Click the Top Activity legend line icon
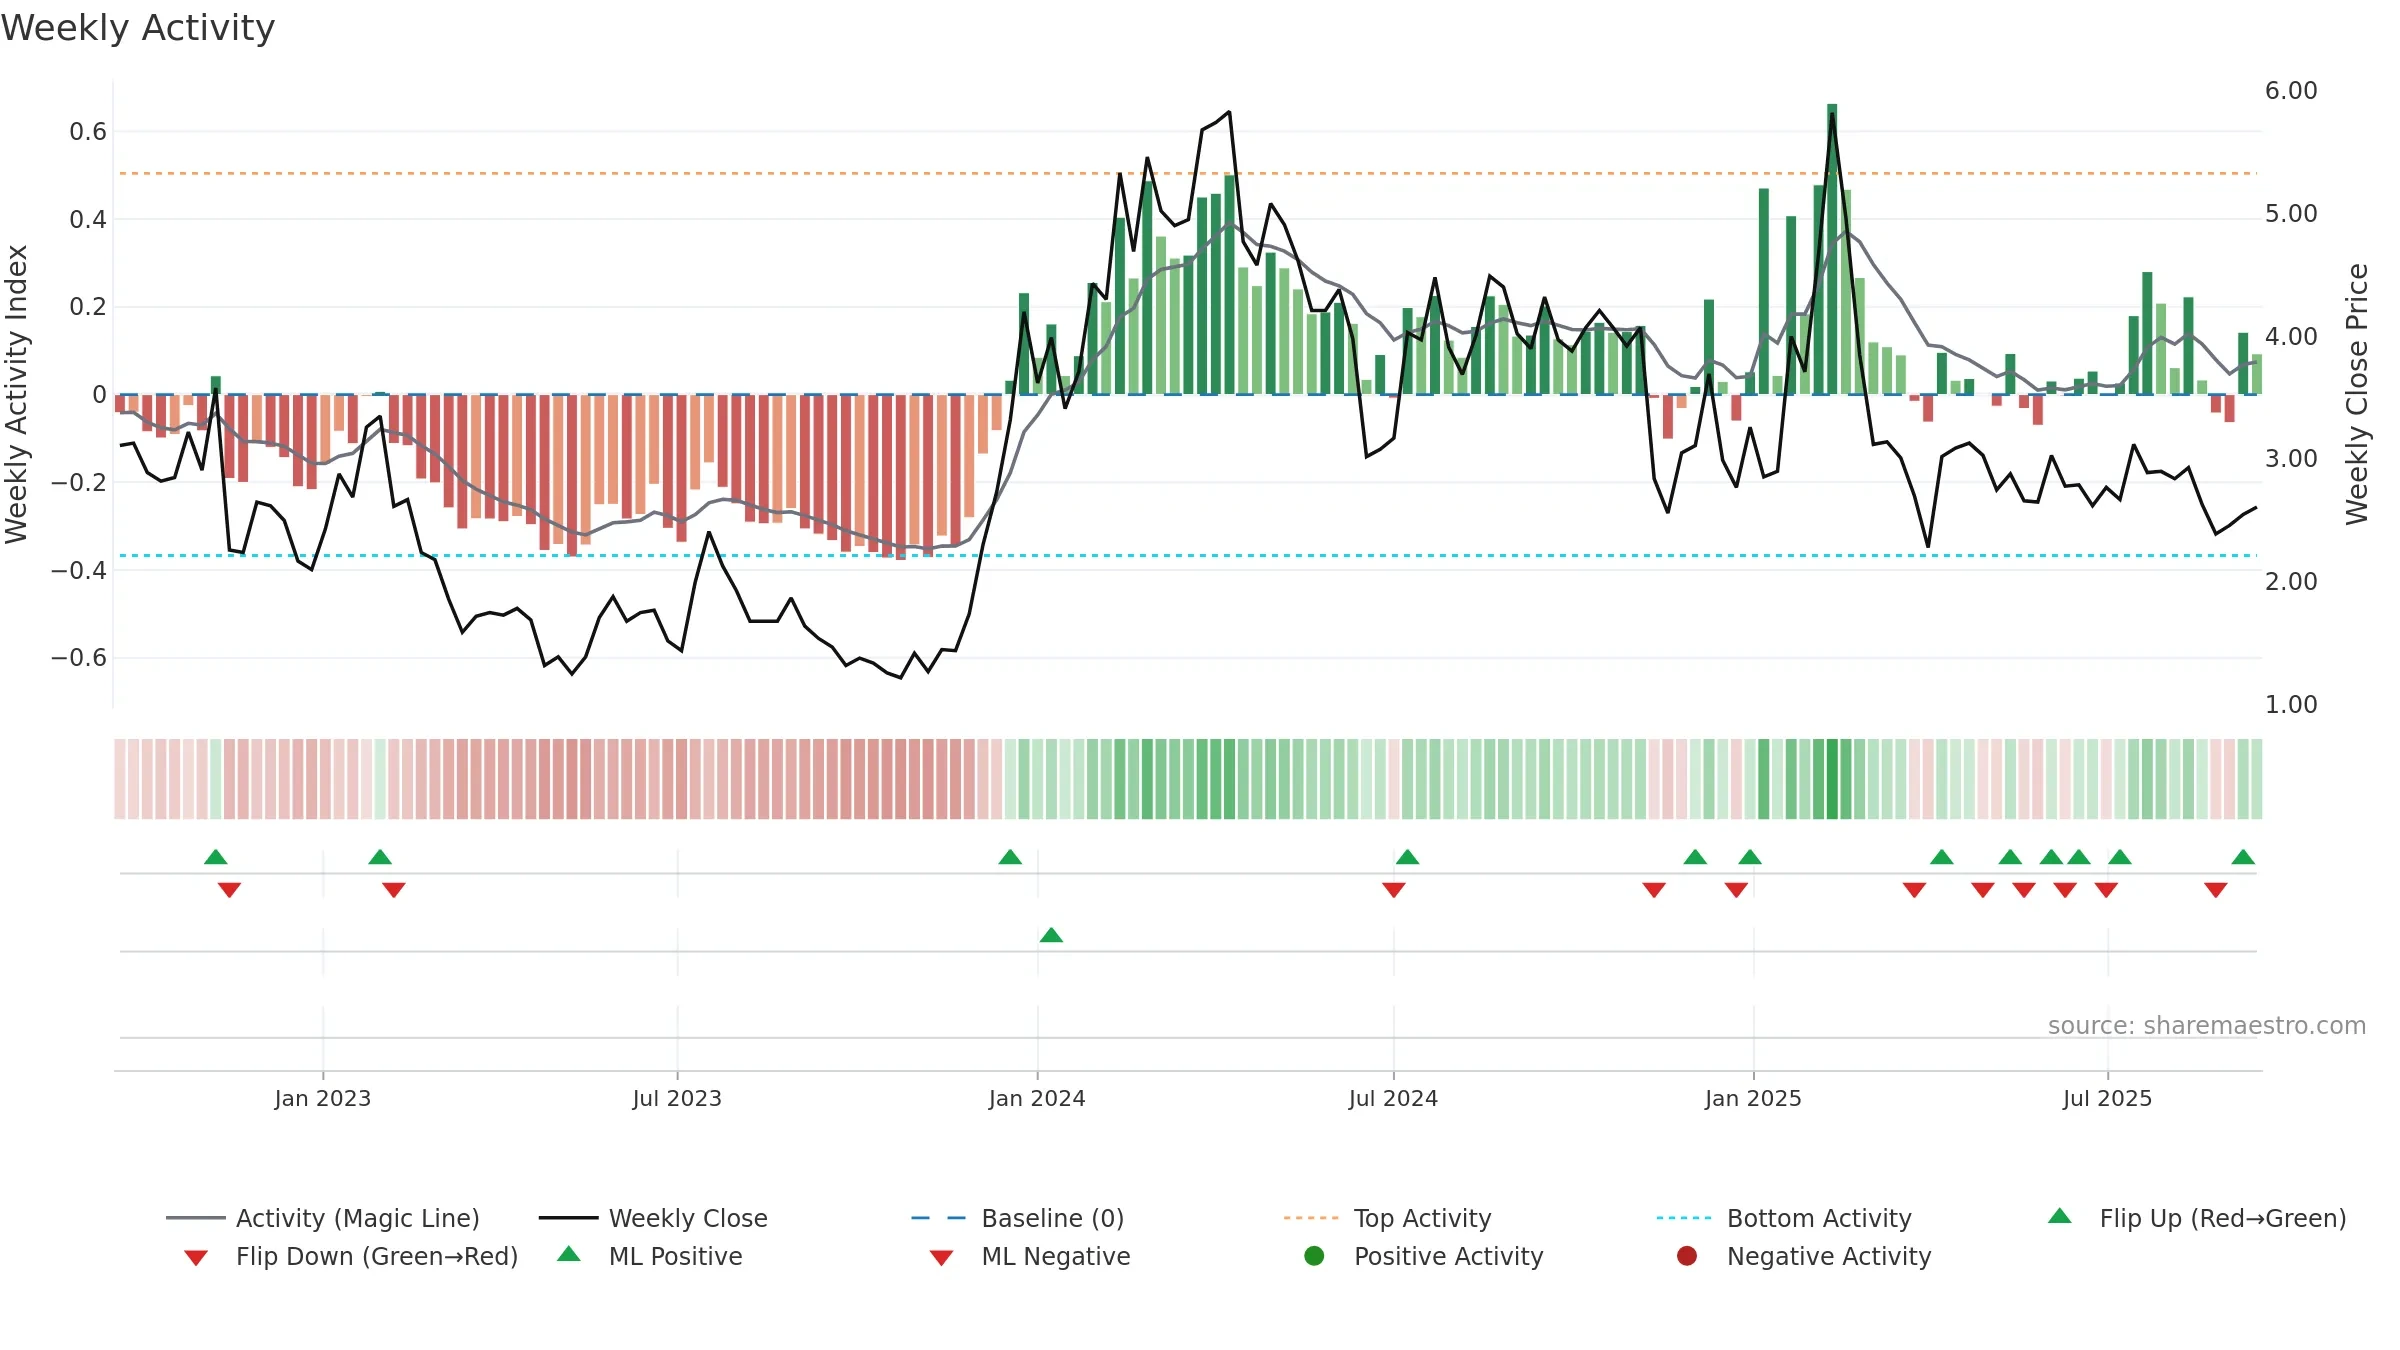The height and width of the screenshot is (1350, 2400). tap(1311, 1218)
